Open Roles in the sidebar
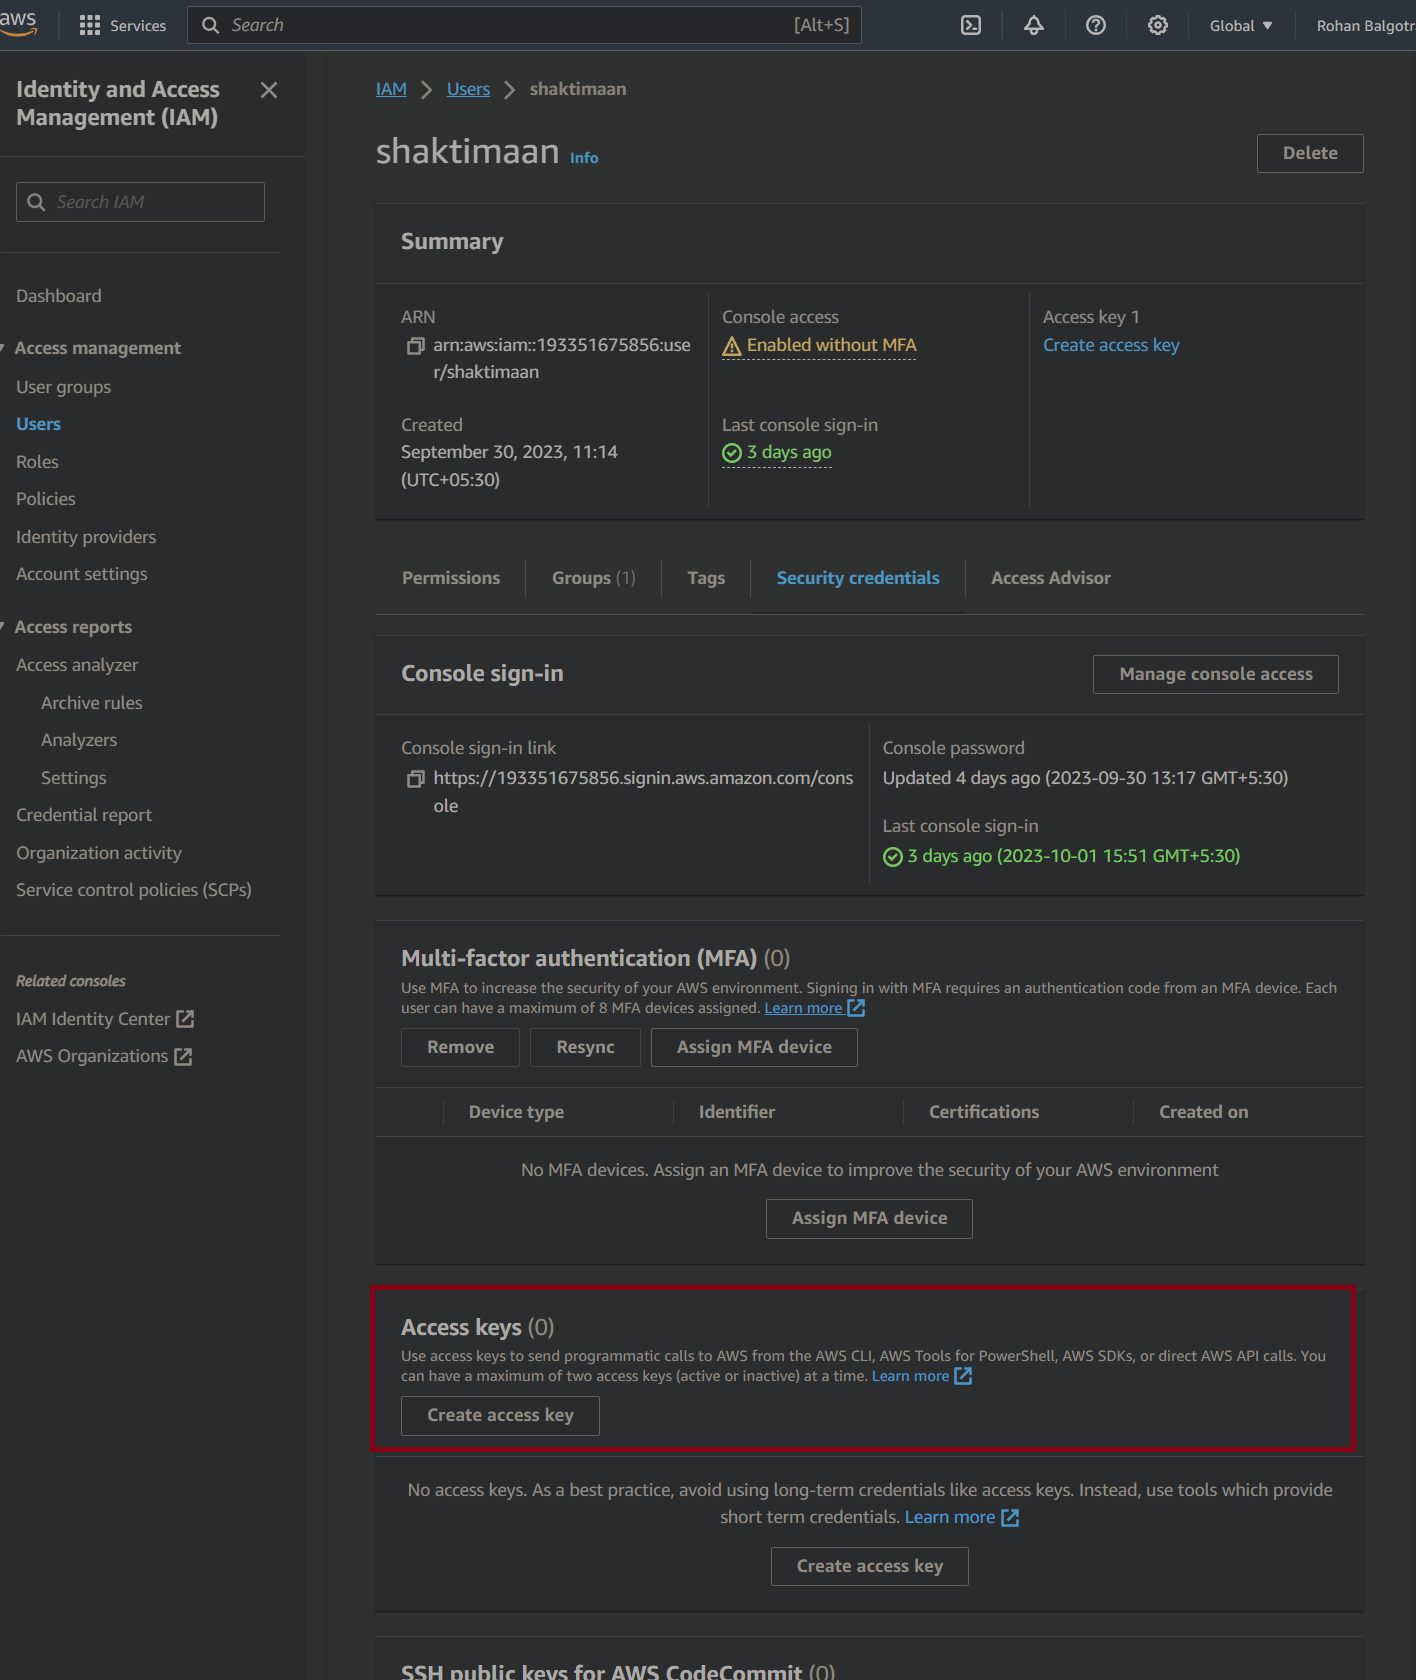Image resolution: width=1416 pixels, height=1680 pixels. (37, 462)
